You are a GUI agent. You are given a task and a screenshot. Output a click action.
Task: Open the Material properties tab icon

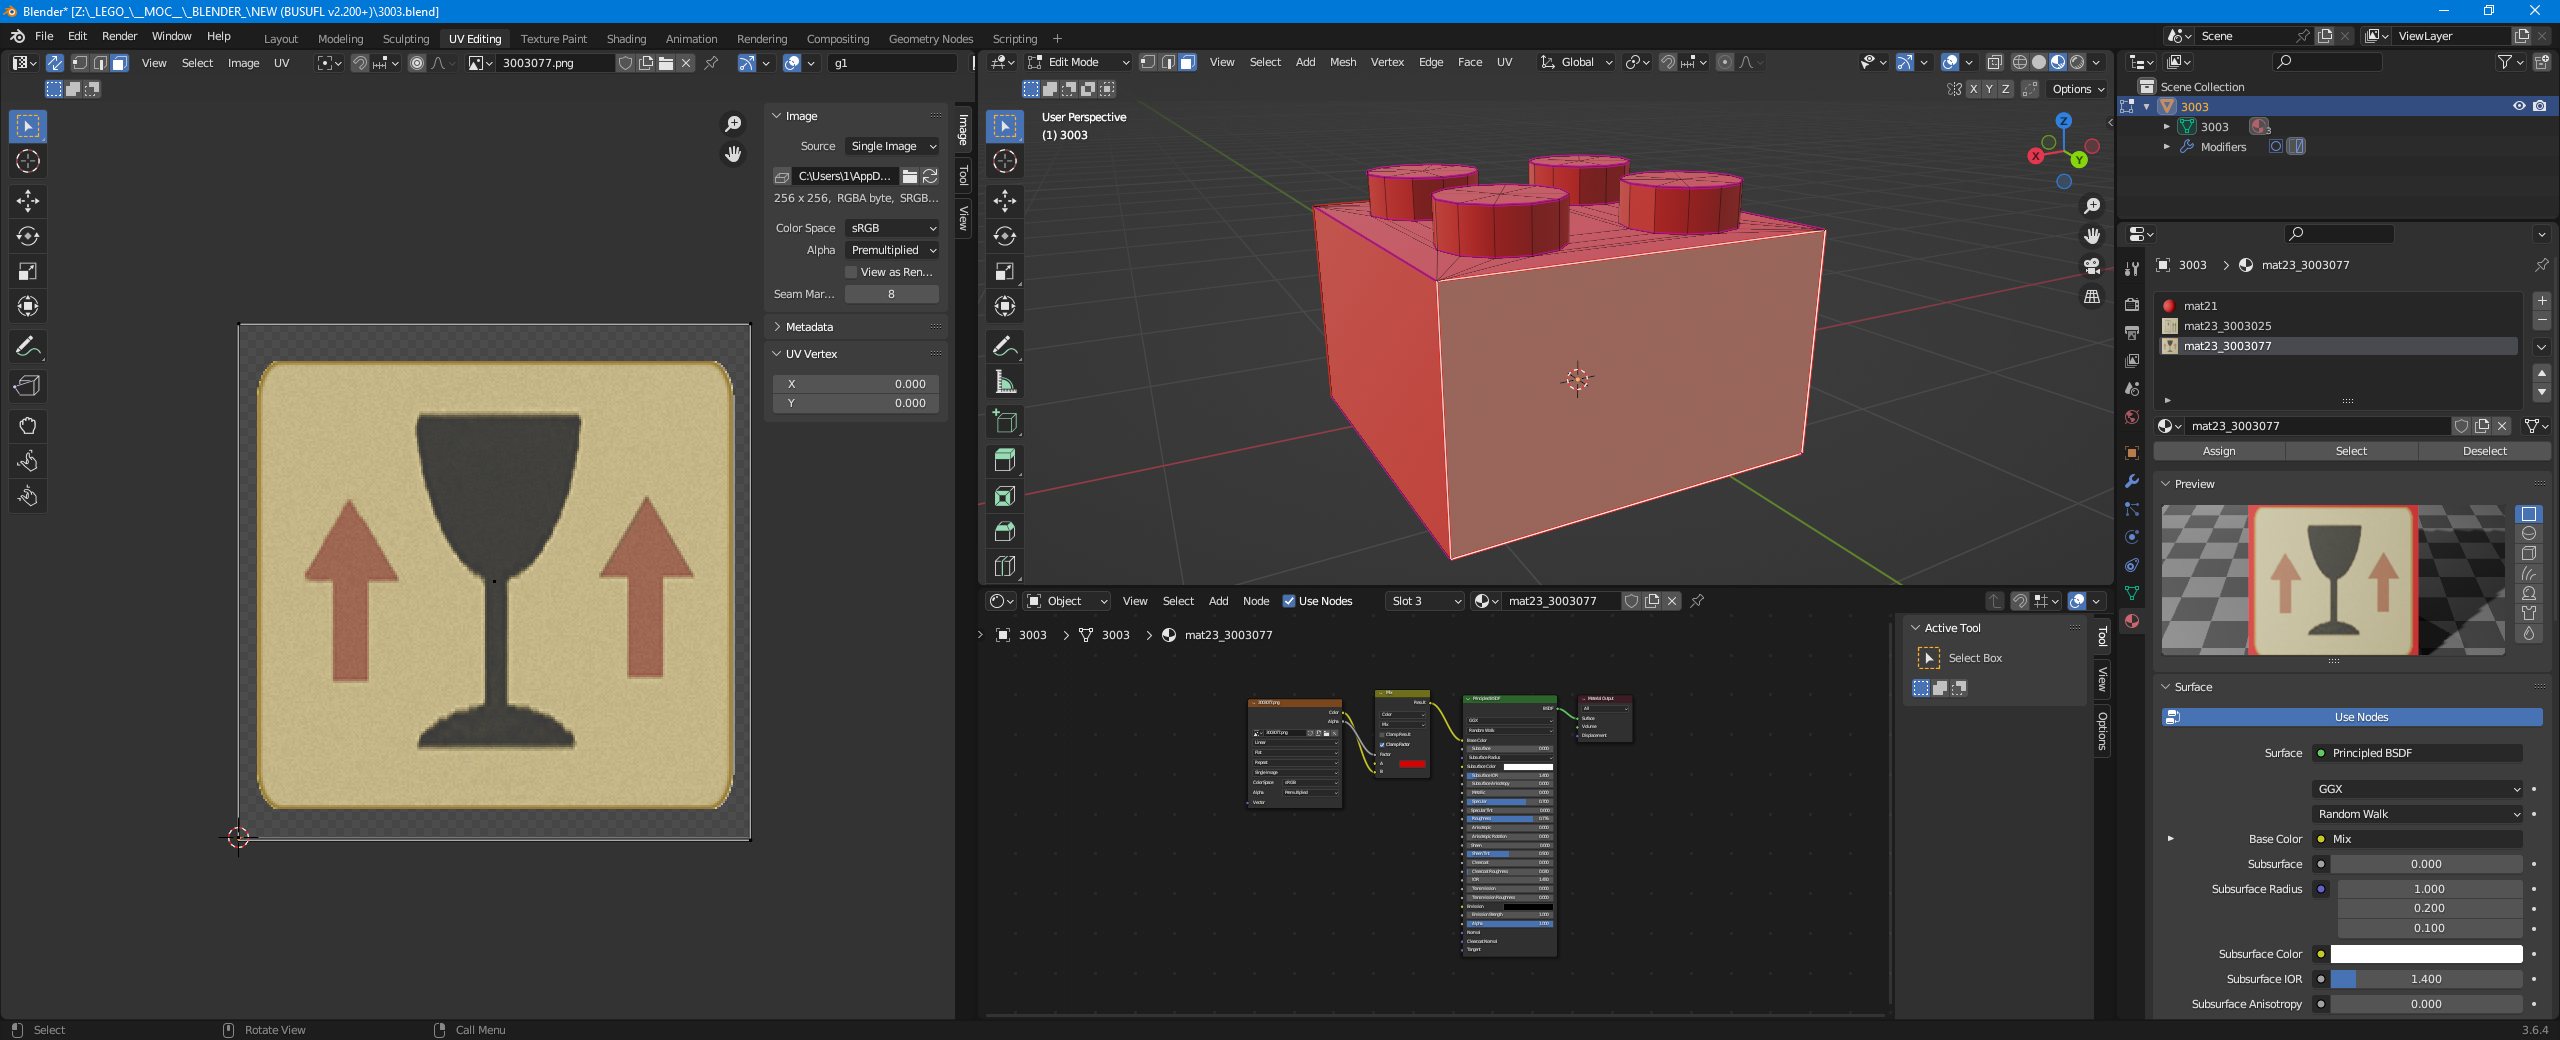click(2132, 621)
